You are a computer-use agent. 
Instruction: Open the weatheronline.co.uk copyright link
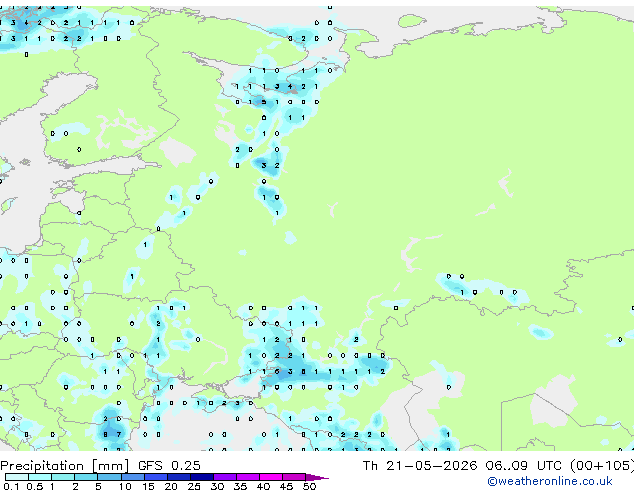click(x=550, y=481)
